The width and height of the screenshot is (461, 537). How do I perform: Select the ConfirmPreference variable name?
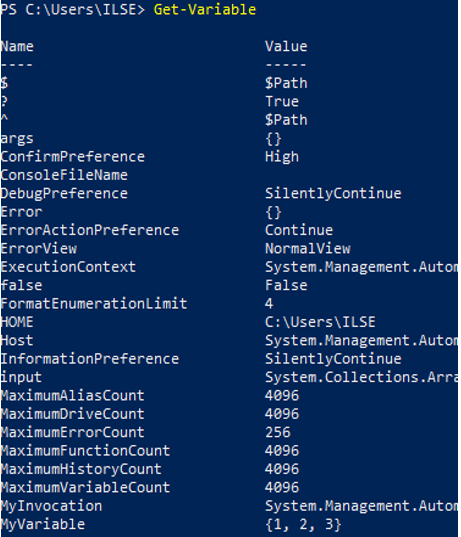click(x=73, y=157)
